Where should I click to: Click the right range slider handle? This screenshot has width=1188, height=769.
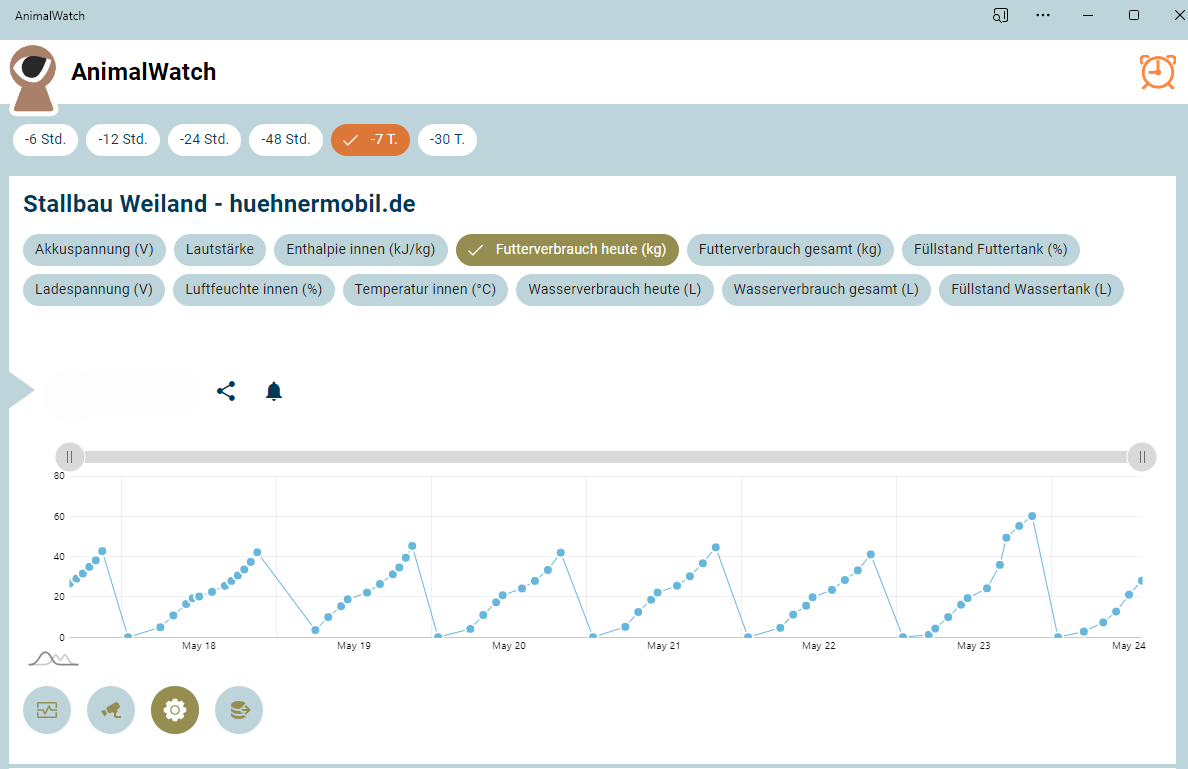1142,457
